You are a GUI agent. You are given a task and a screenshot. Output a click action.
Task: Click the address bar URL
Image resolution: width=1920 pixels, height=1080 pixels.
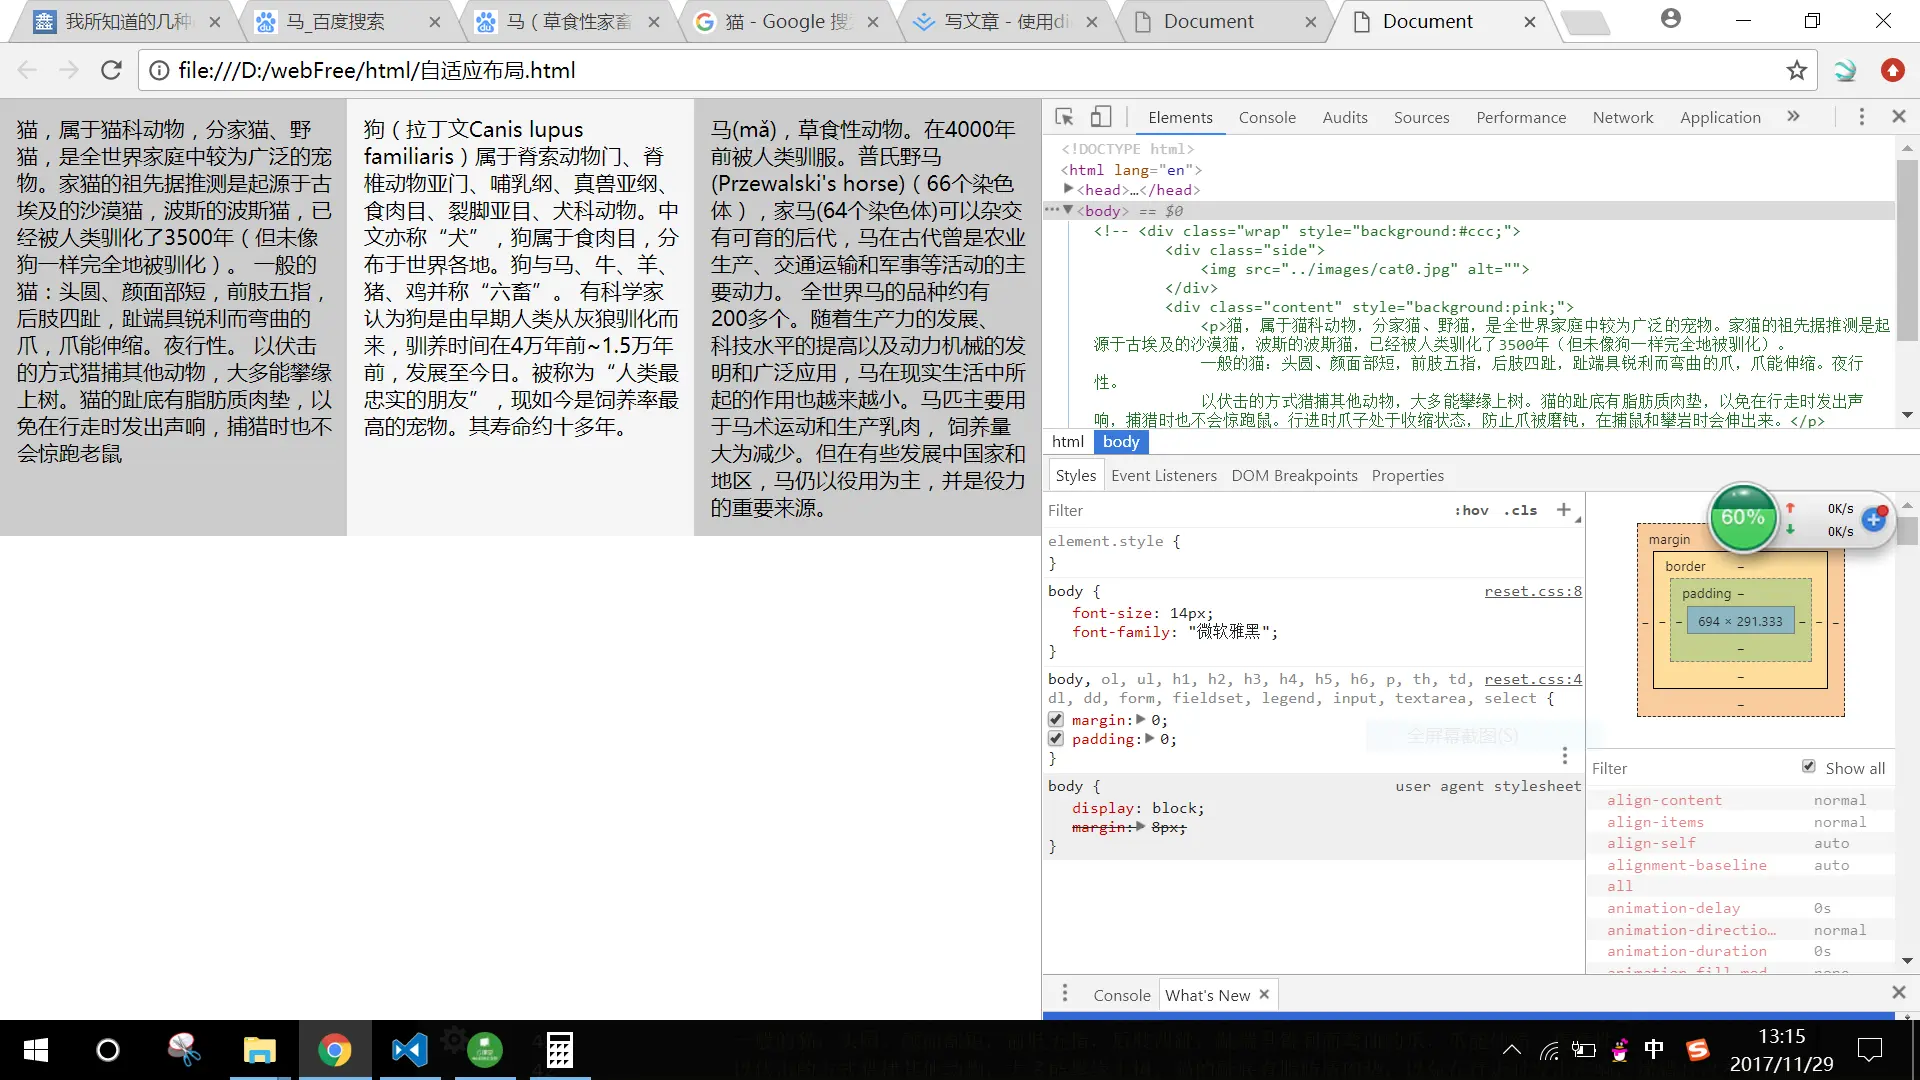point(377,70)
